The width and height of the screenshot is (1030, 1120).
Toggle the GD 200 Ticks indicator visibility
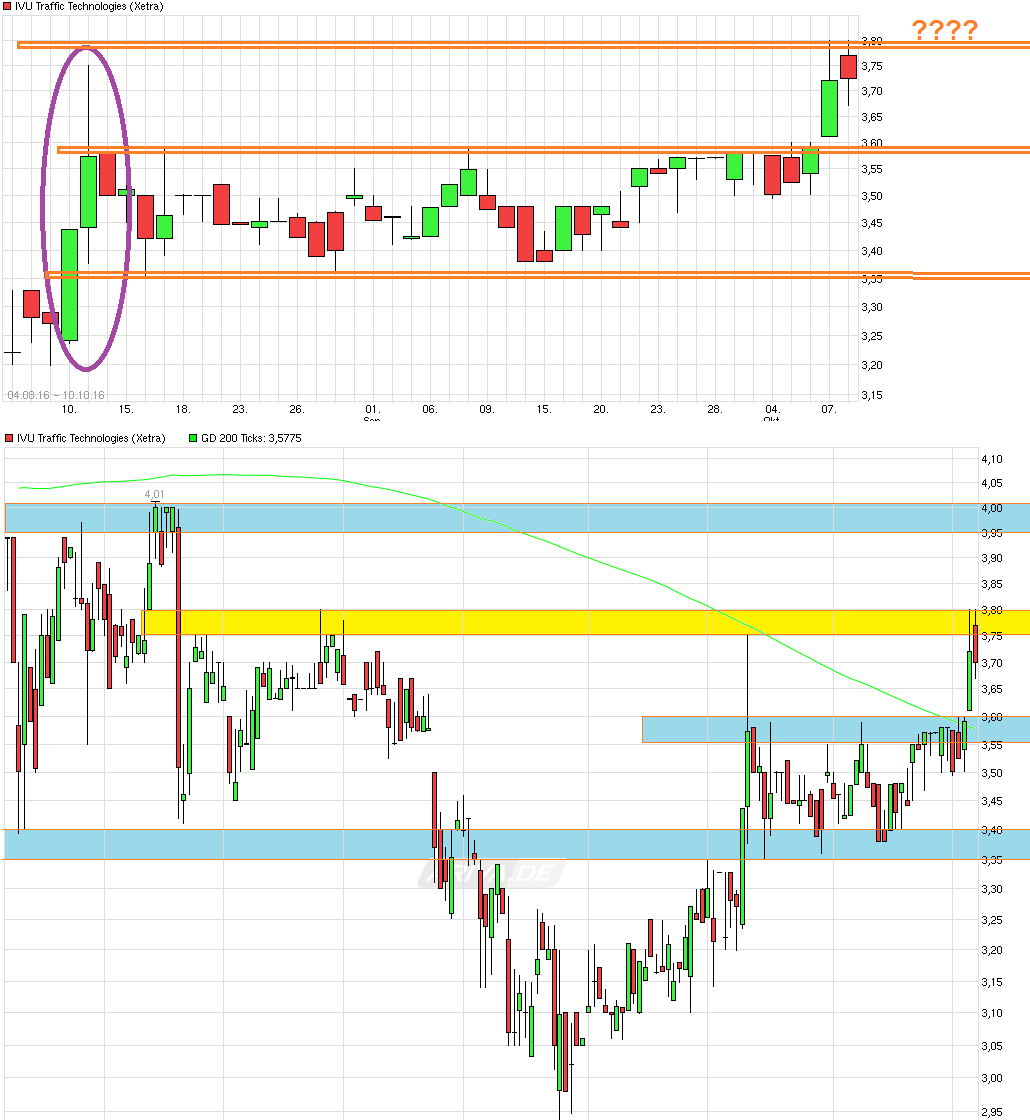click(250, 438)
